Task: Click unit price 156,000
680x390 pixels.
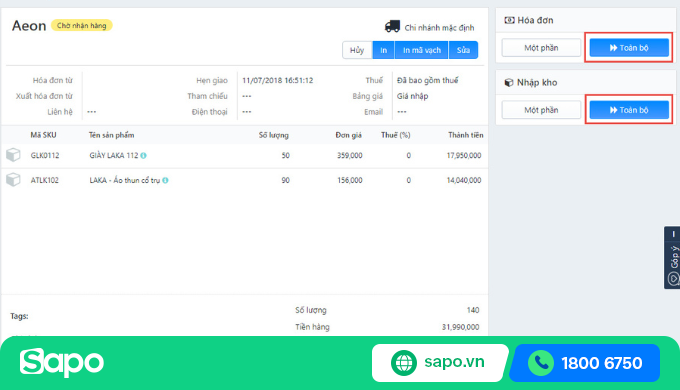Action: click(x=350, y=180)
